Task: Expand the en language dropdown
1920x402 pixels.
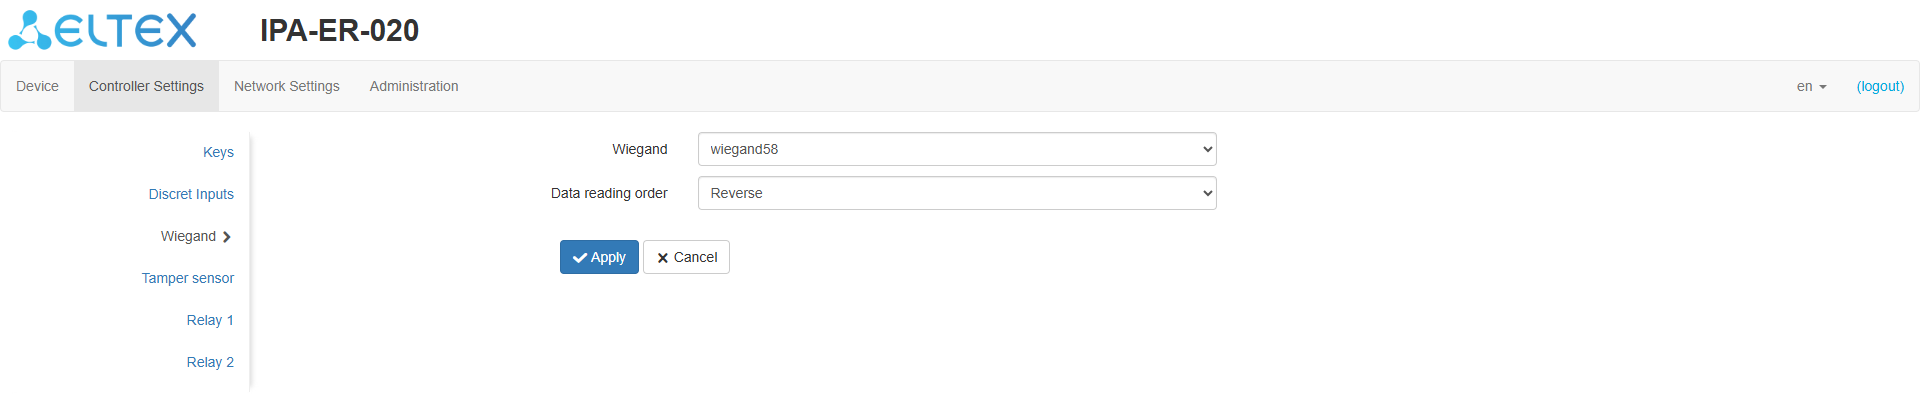Action: (x=1811, y=86)
